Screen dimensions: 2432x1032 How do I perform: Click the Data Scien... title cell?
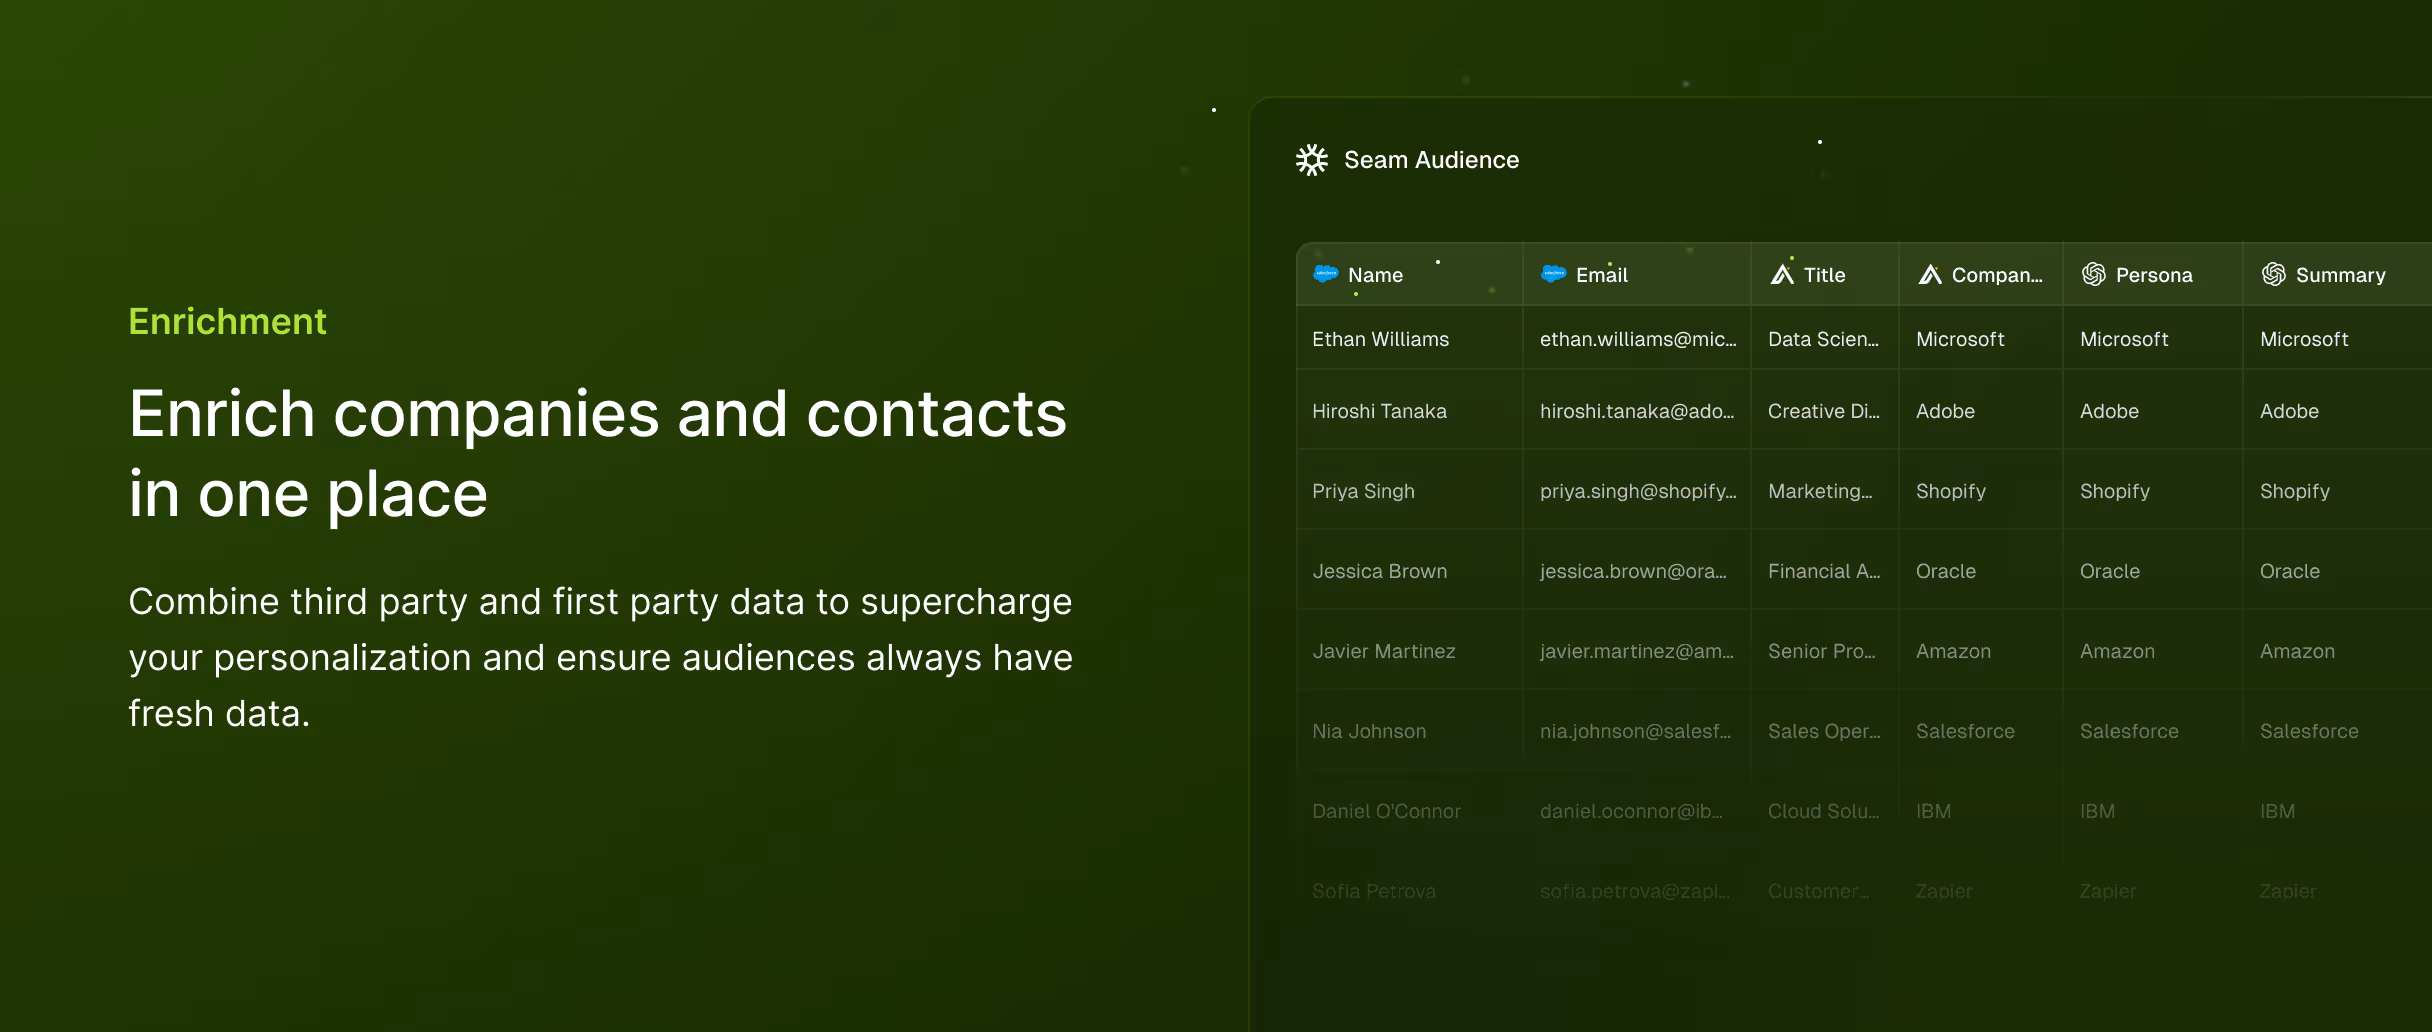(1825, 339)
